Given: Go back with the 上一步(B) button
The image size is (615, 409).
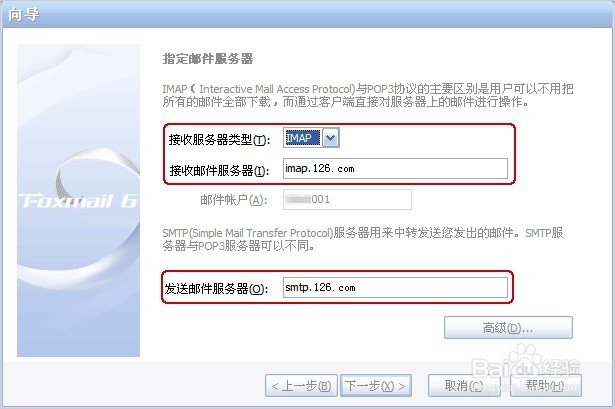Looking at the screenshot, I should (301, 386).
